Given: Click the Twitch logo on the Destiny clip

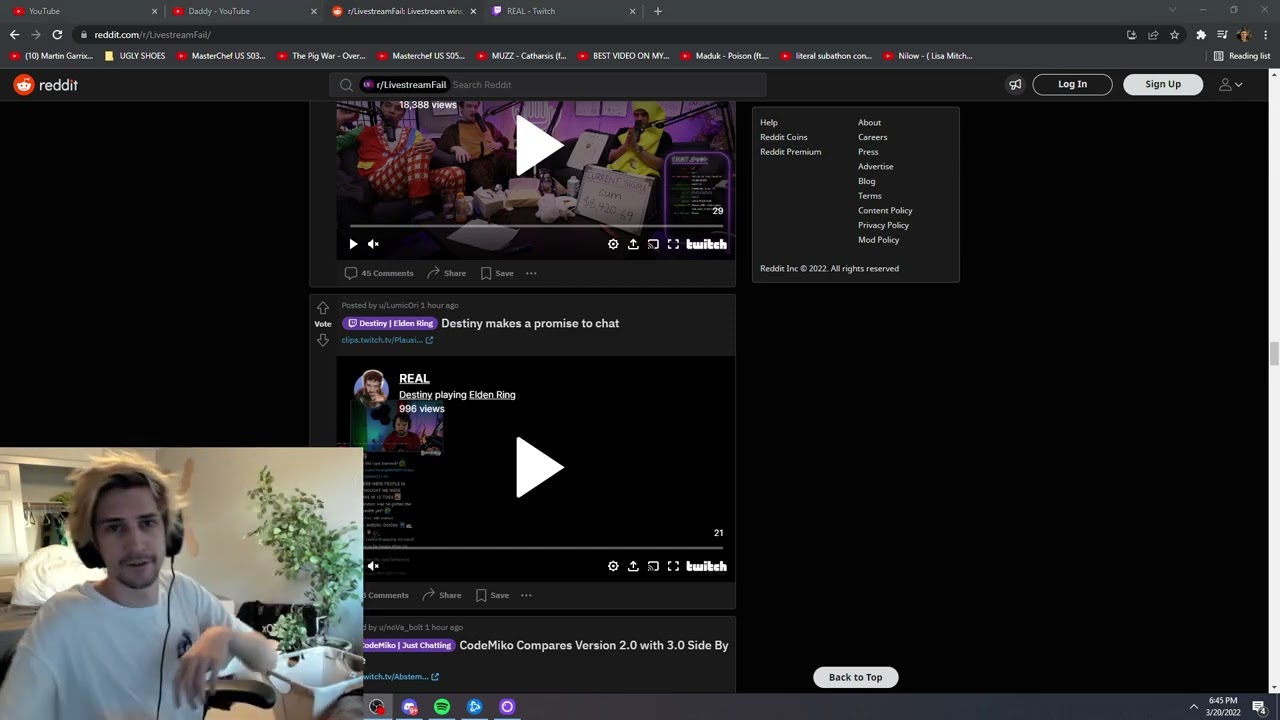Looking at the screenshot, I should click(706, 566).
